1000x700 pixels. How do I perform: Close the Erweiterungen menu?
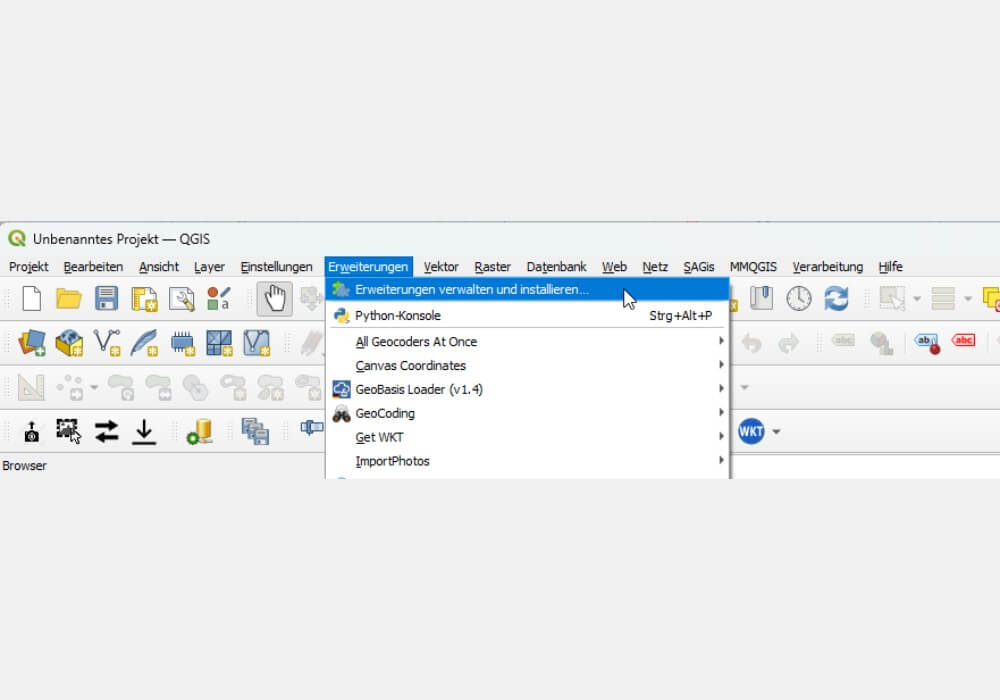pos(368,266)
